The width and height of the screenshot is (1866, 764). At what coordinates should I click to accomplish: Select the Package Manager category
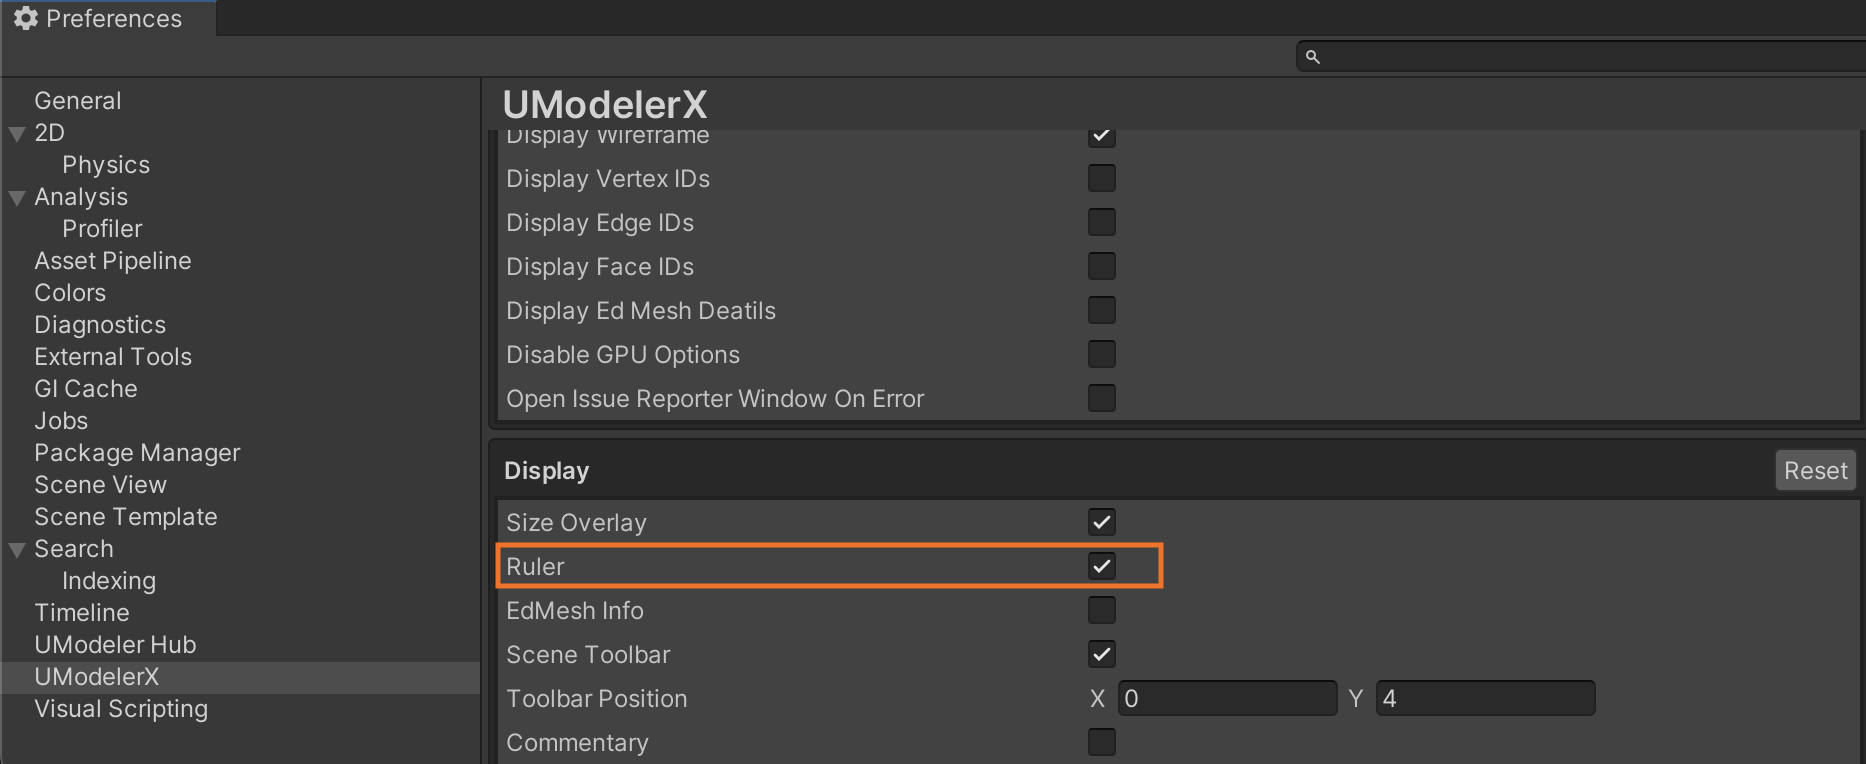tap(137, 453)
